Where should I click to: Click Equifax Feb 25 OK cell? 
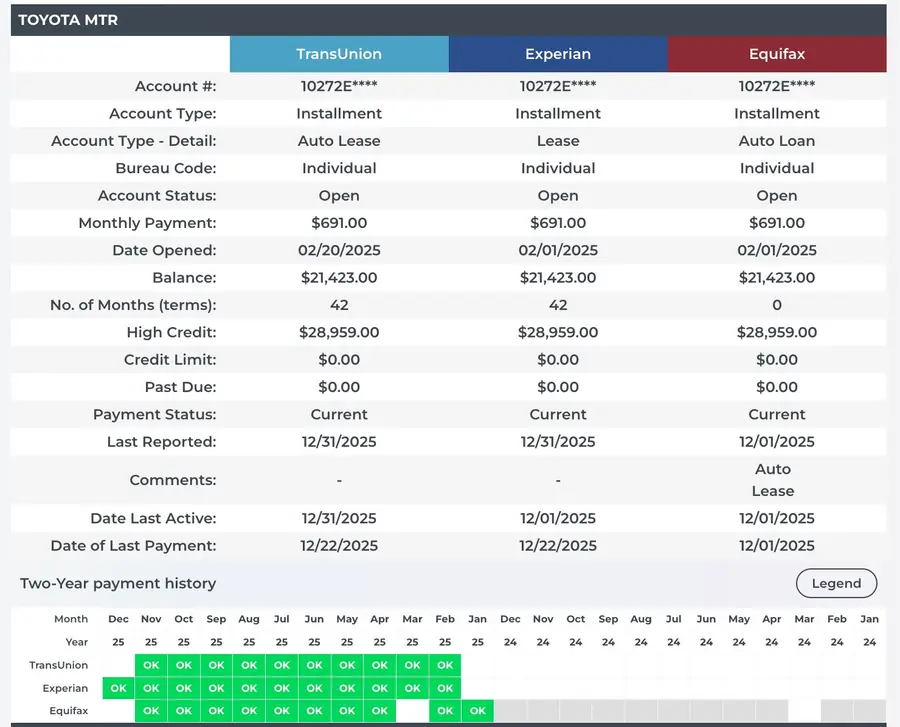(x=445, y=711)
